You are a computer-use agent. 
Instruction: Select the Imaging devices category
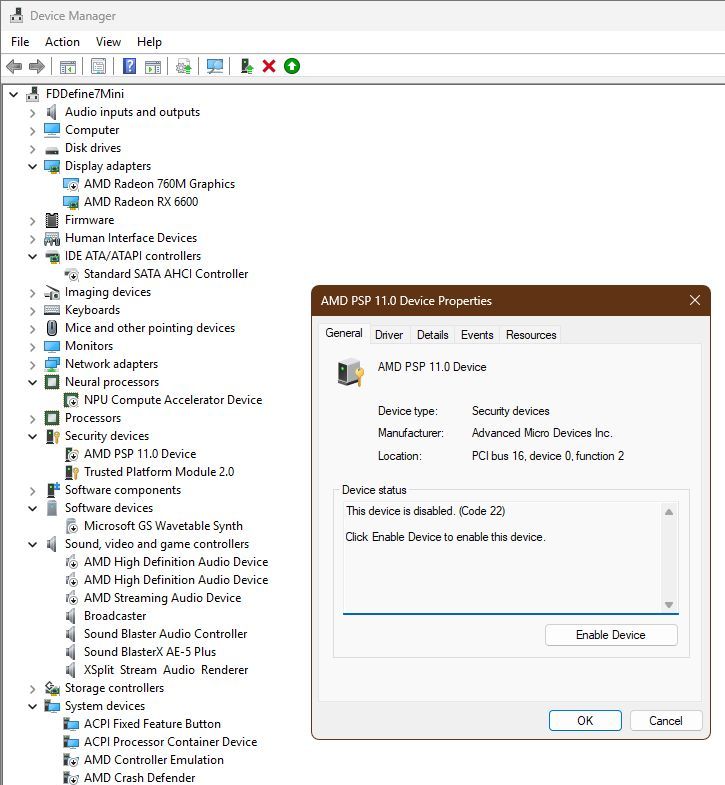pyautogui.click(x=108, y=292)
